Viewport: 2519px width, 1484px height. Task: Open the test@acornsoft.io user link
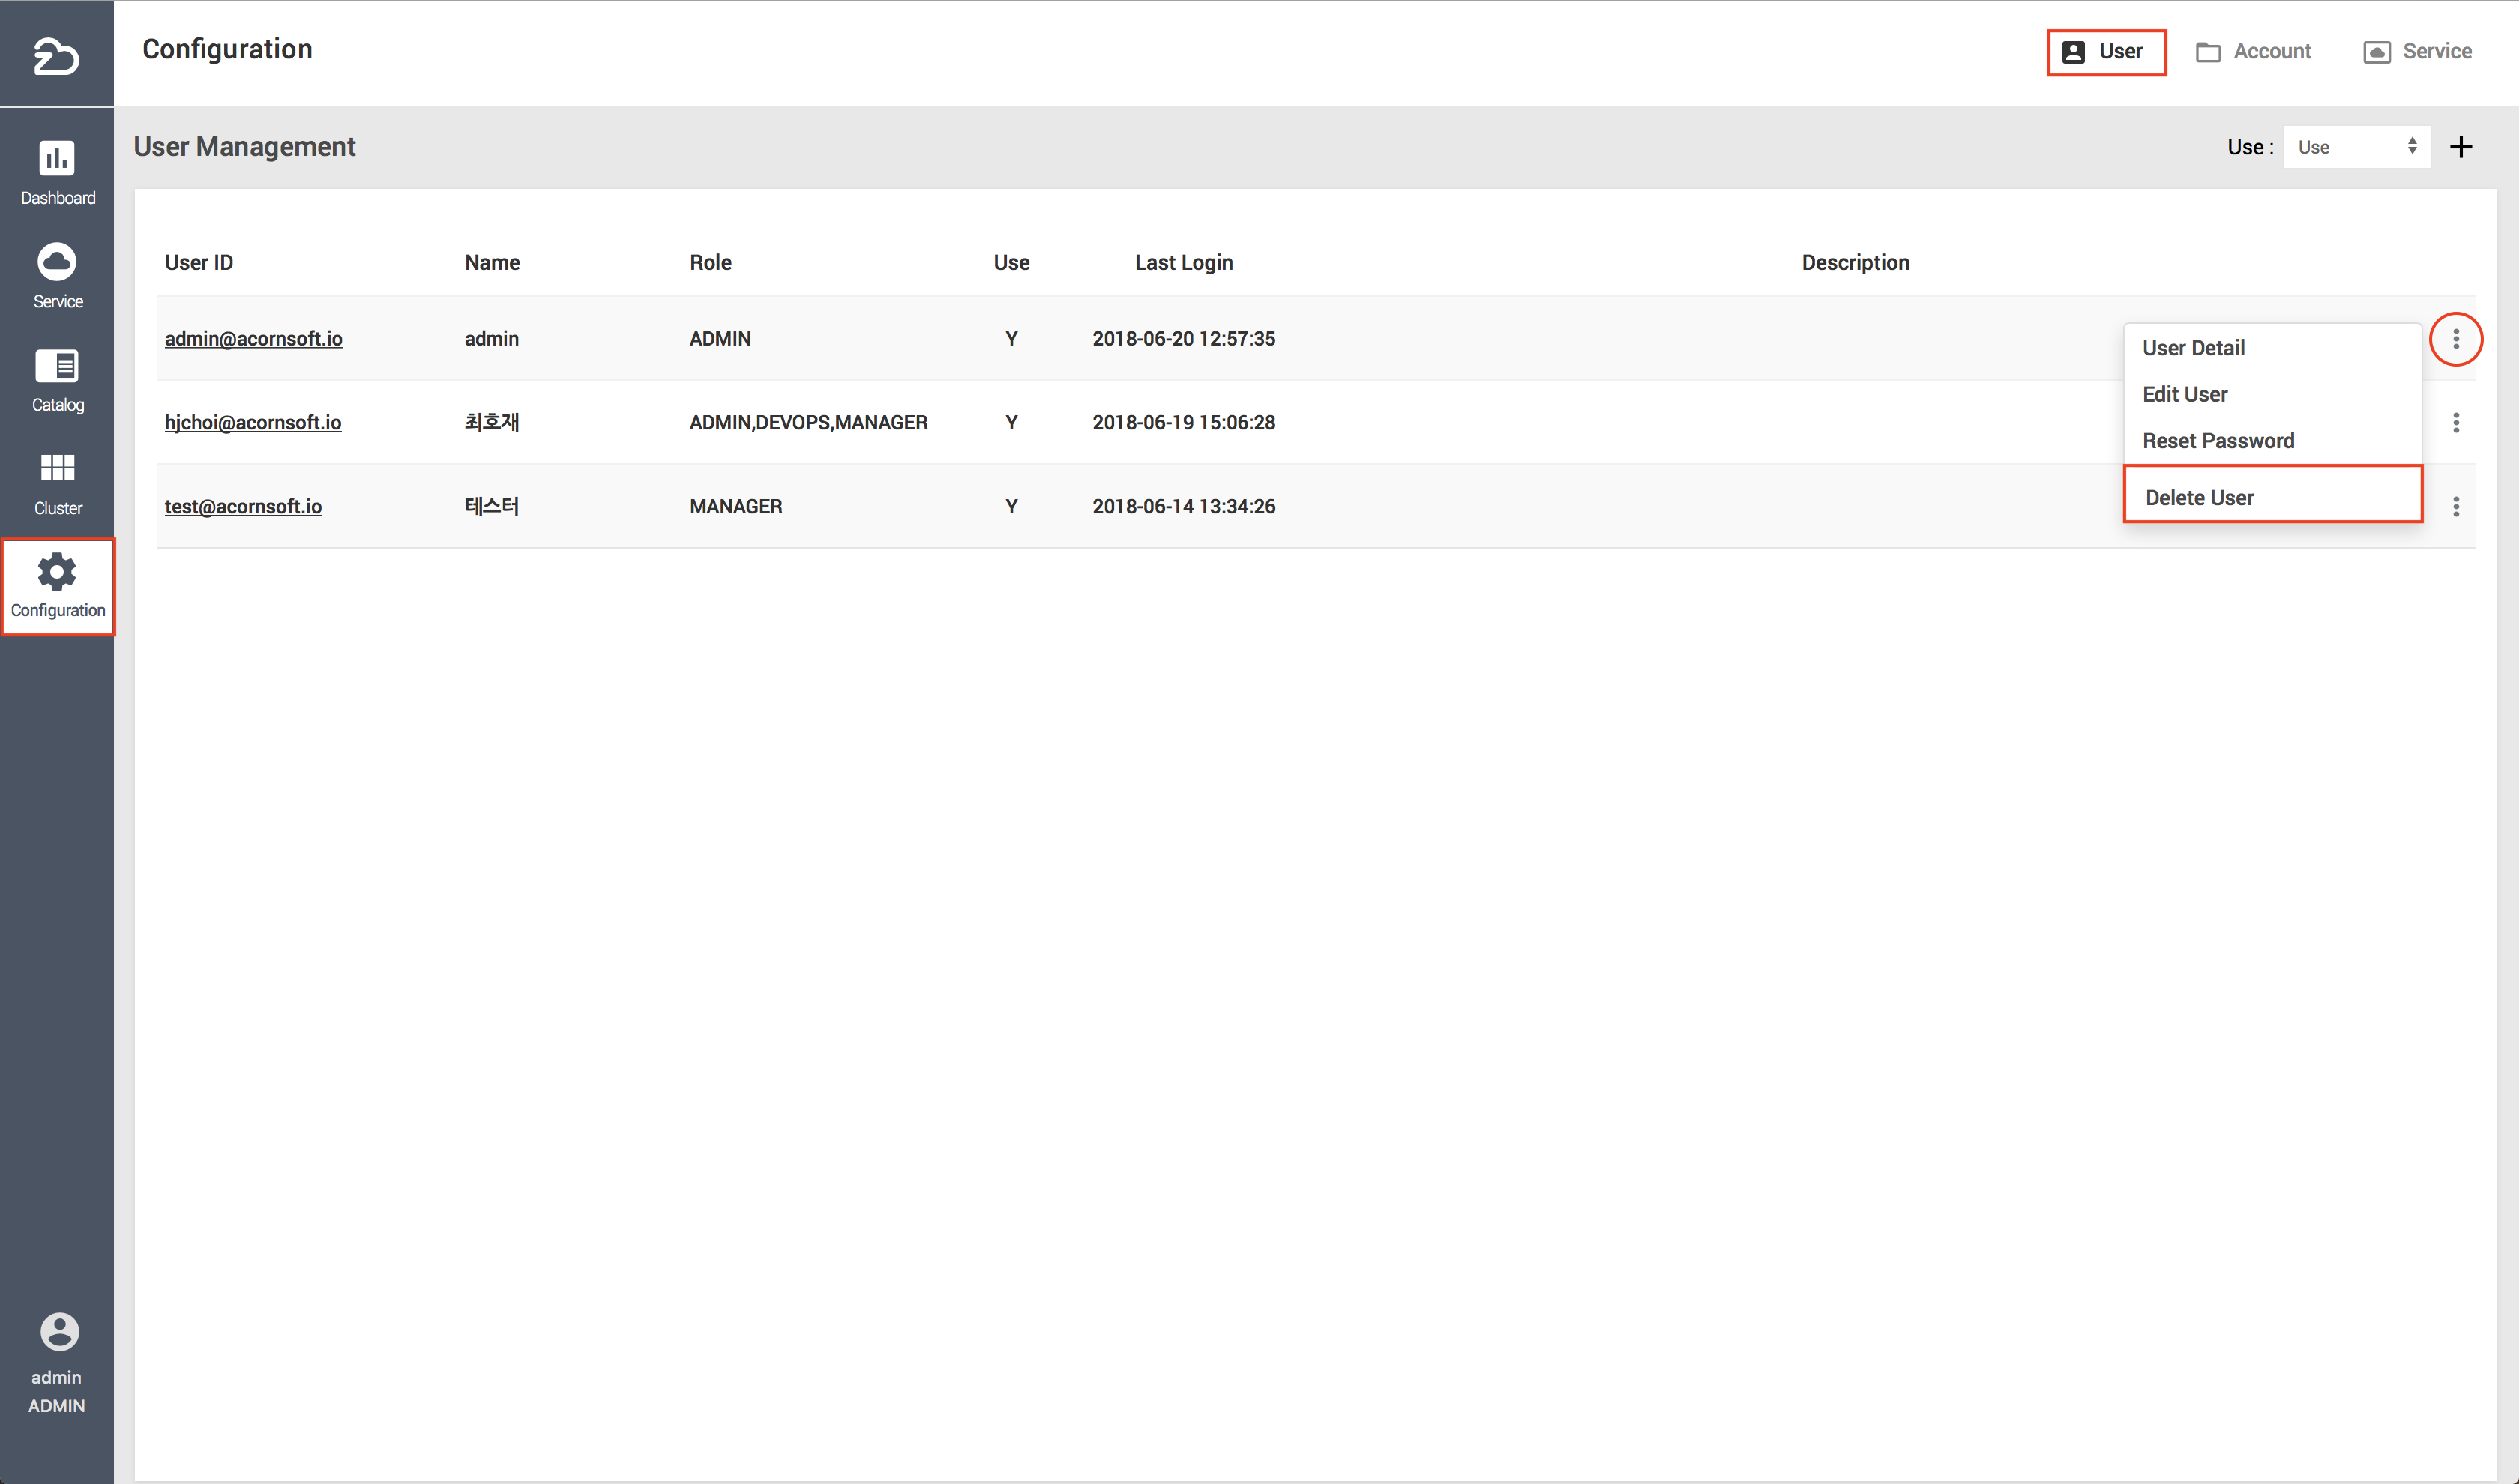point(243,507)
